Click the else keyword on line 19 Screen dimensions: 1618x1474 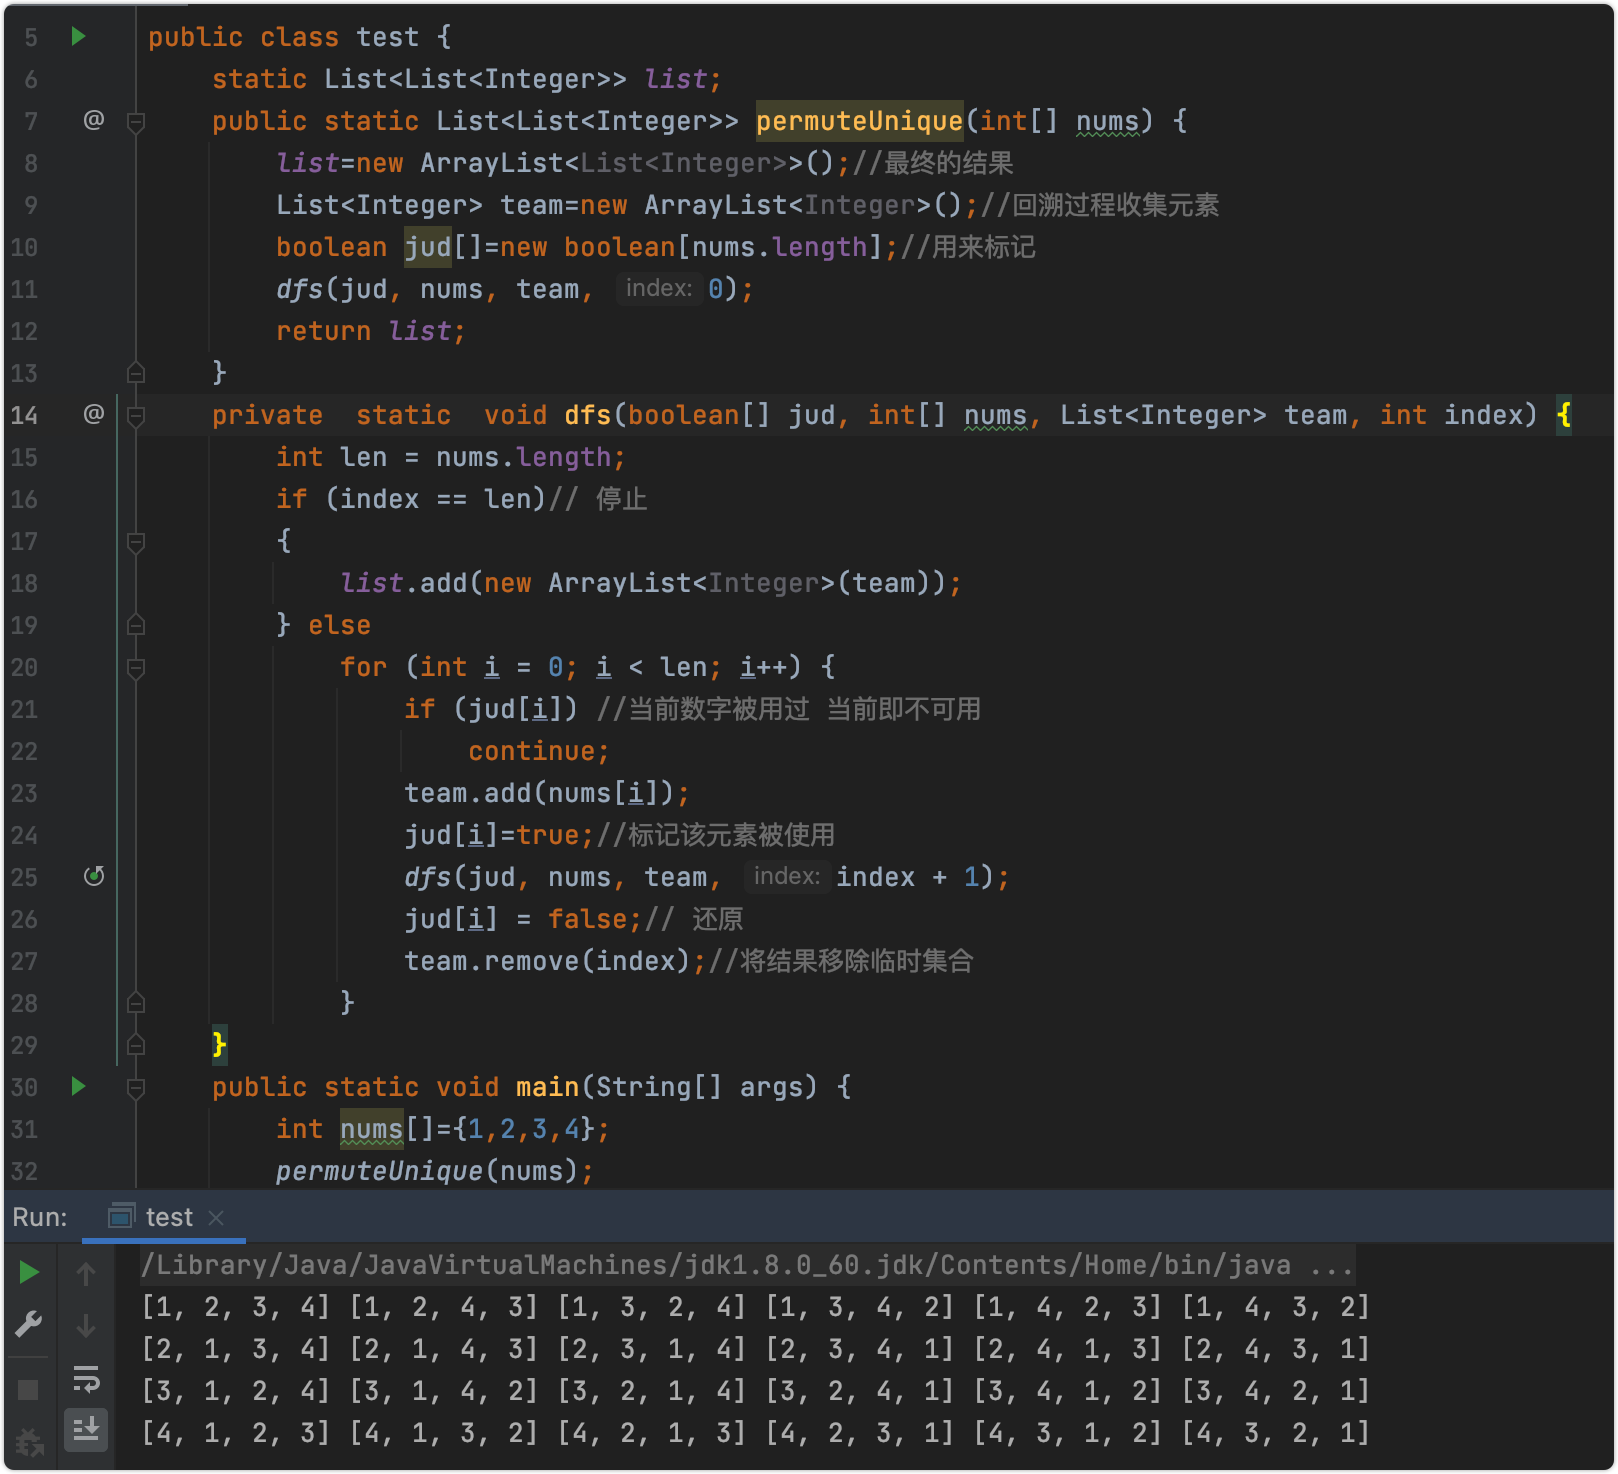pyautogui.click(x=339, y=625)
